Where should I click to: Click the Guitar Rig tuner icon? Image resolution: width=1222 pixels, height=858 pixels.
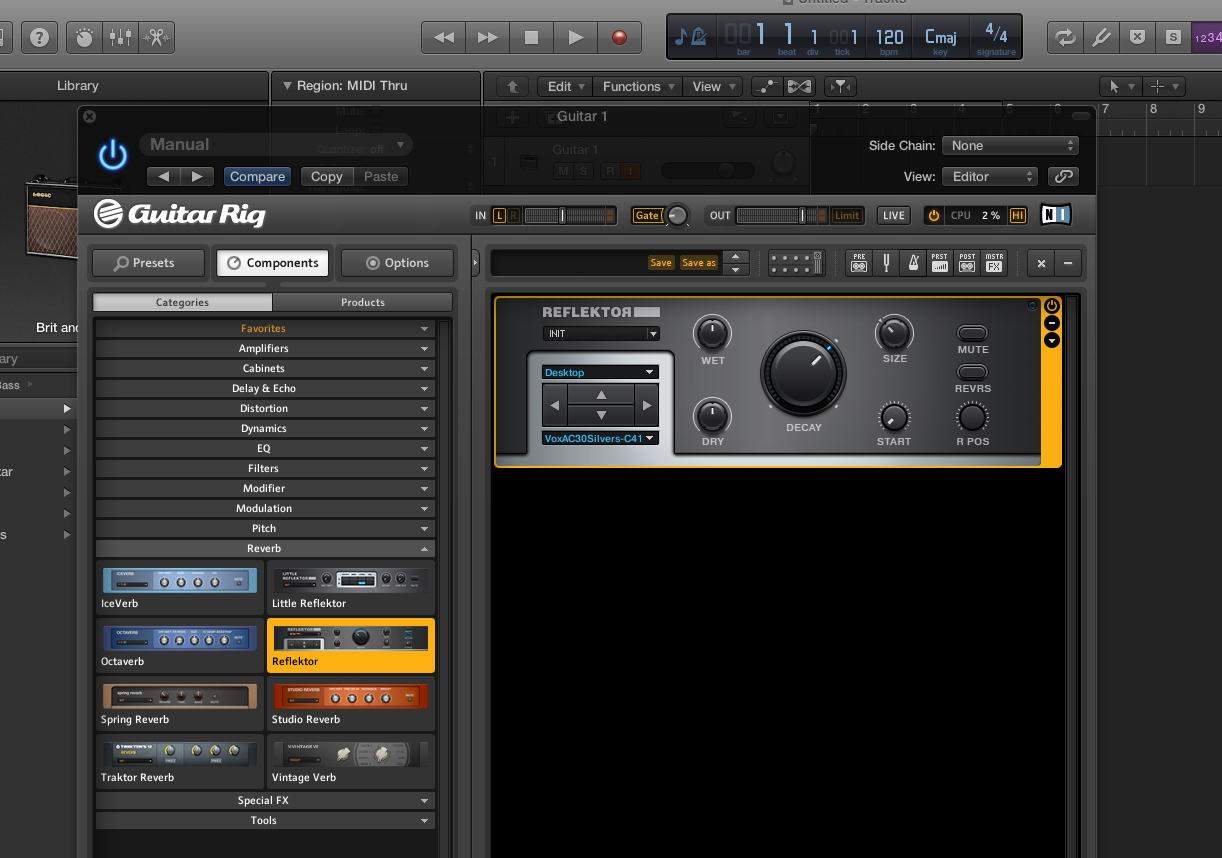[885, 263]
